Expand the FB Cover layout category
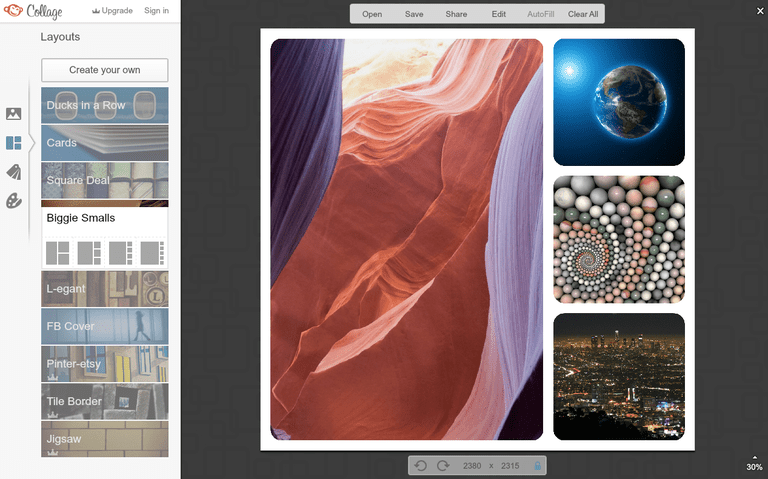Viewport: 768px width, 479px height. point(105,326)
